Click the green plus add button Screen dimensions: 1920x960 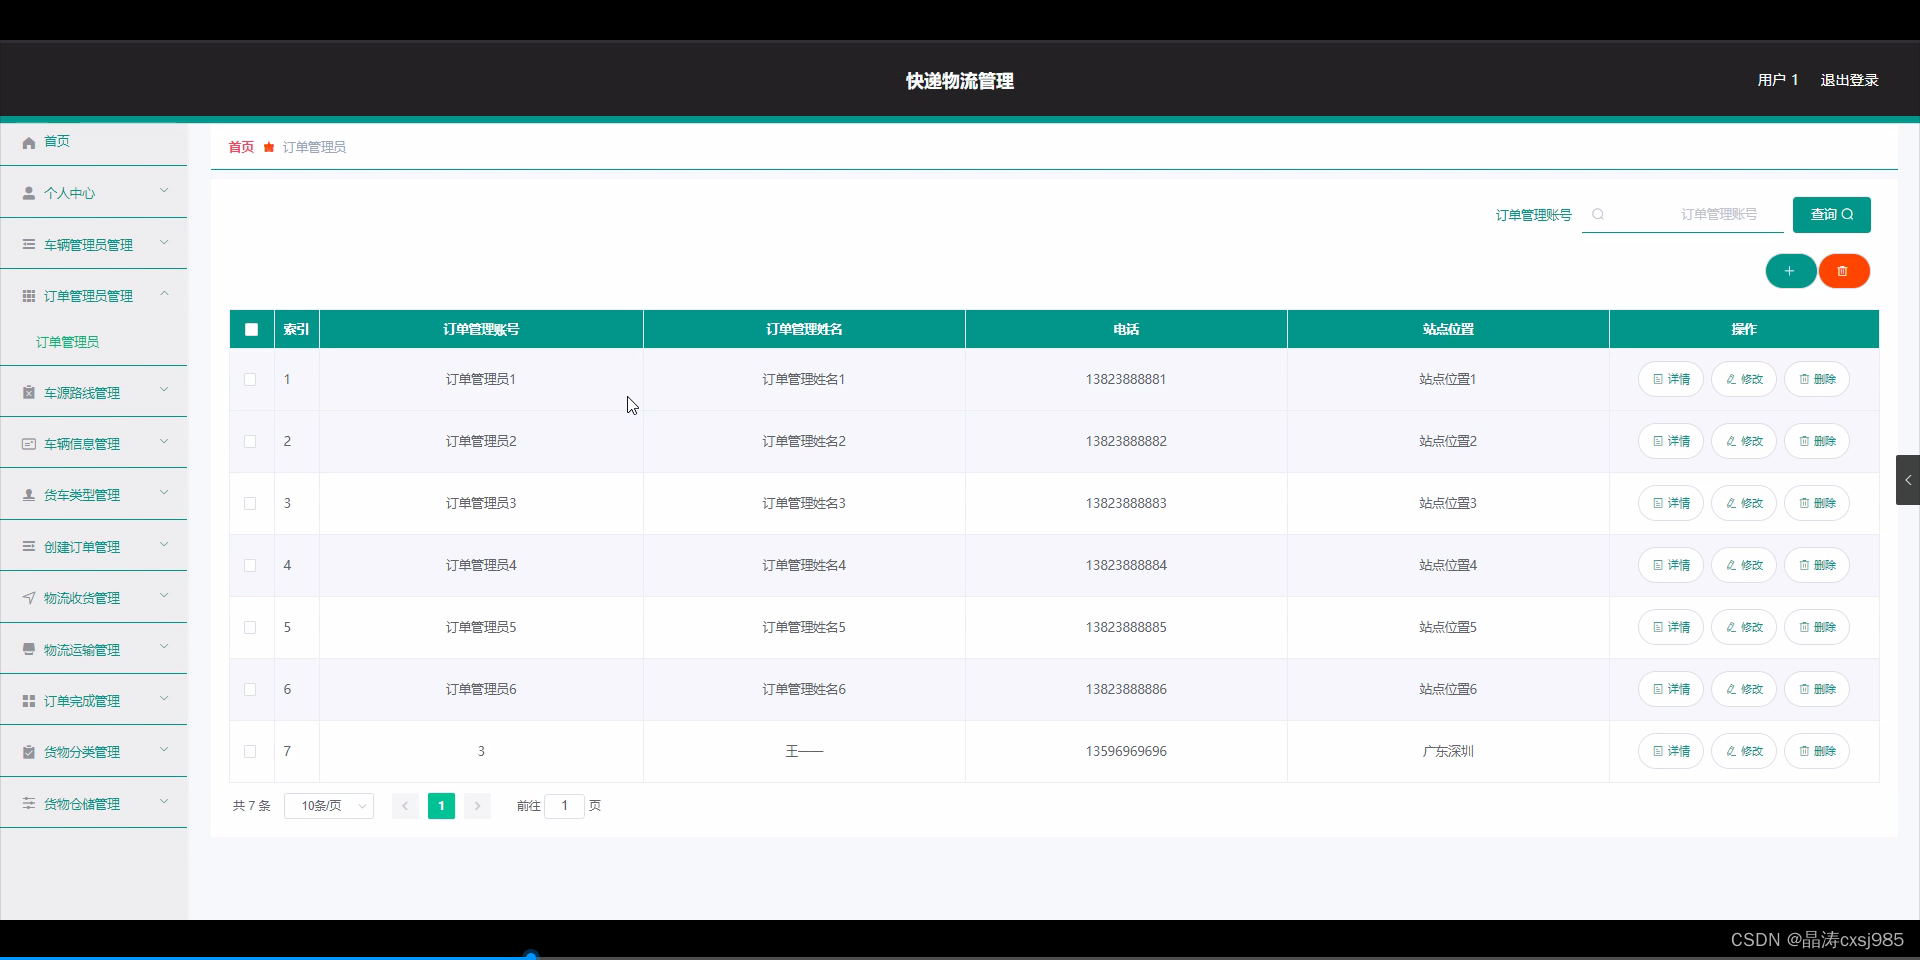point(1790,271)
